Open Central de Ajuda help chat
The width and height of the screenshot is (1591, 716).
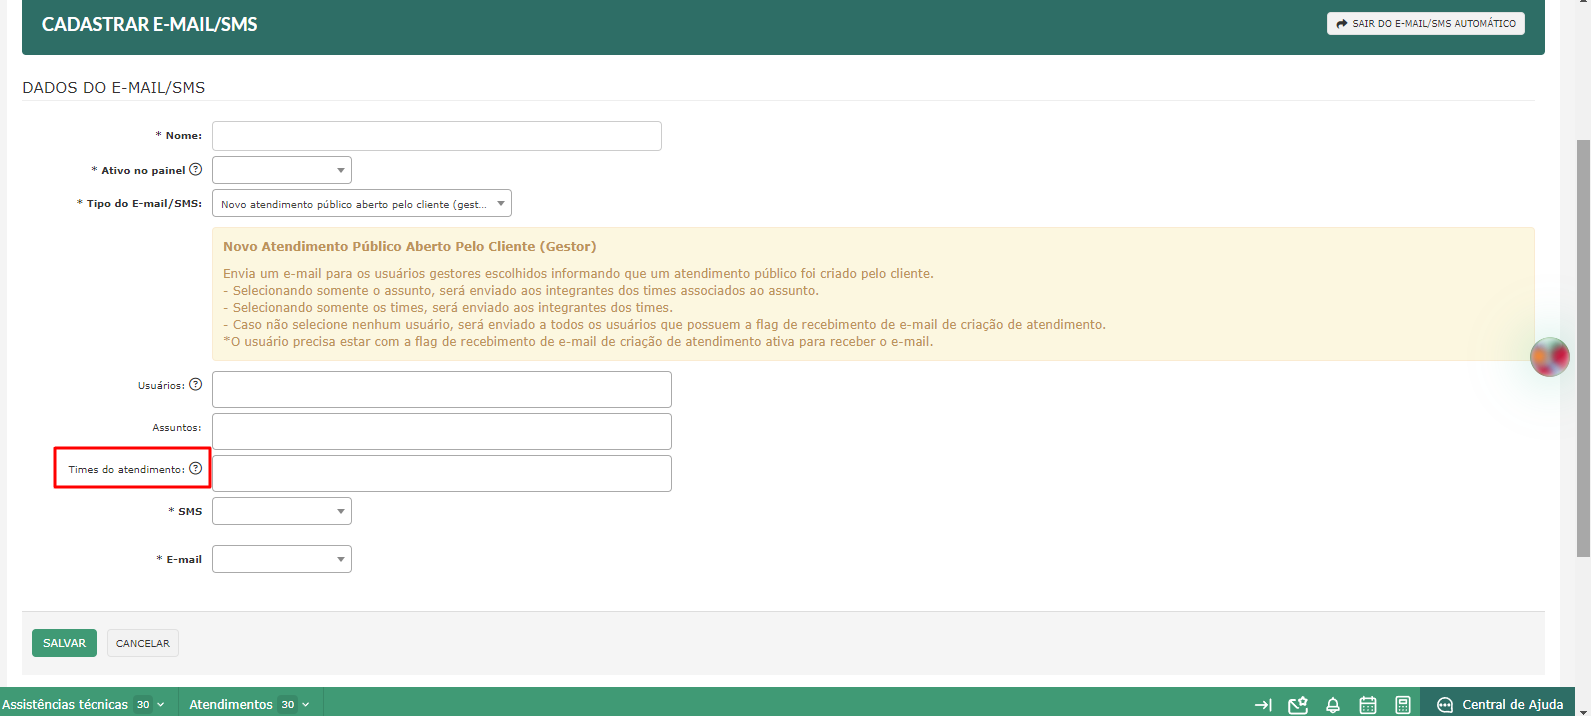click(x=1499, y=704)
